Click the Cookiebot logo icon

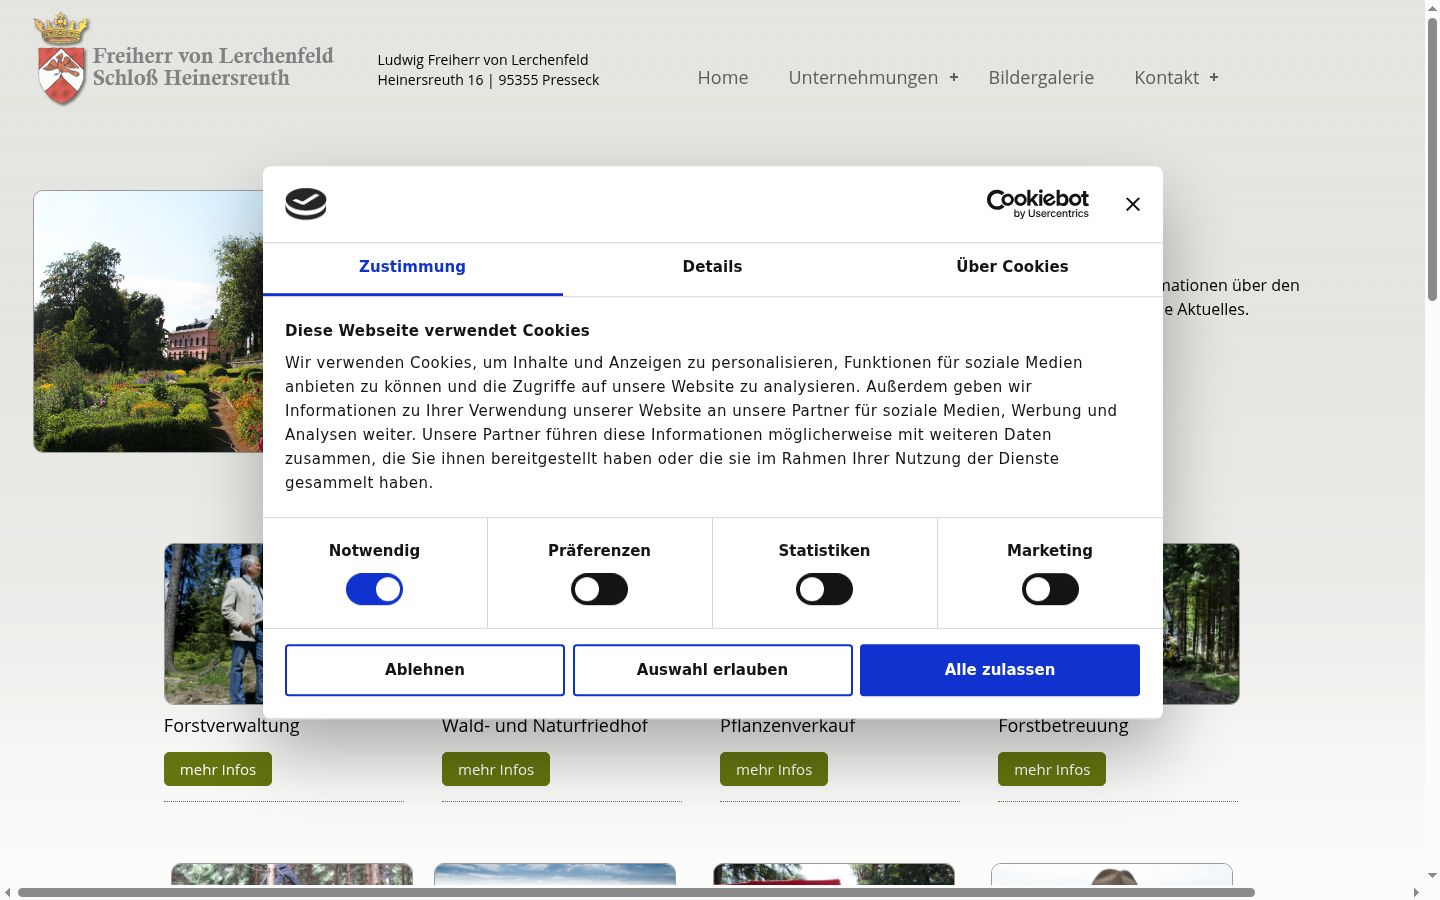(x=306, y=204)
